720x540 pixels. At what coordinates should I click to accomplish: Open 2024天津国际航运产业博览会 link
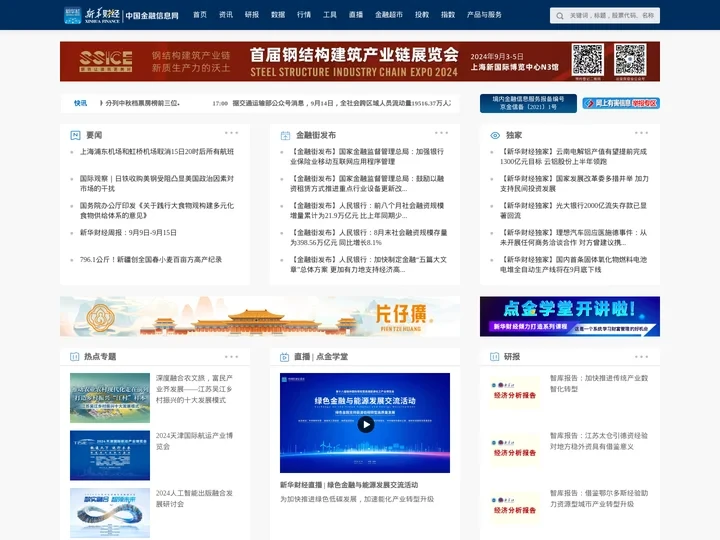coord(194,441)
